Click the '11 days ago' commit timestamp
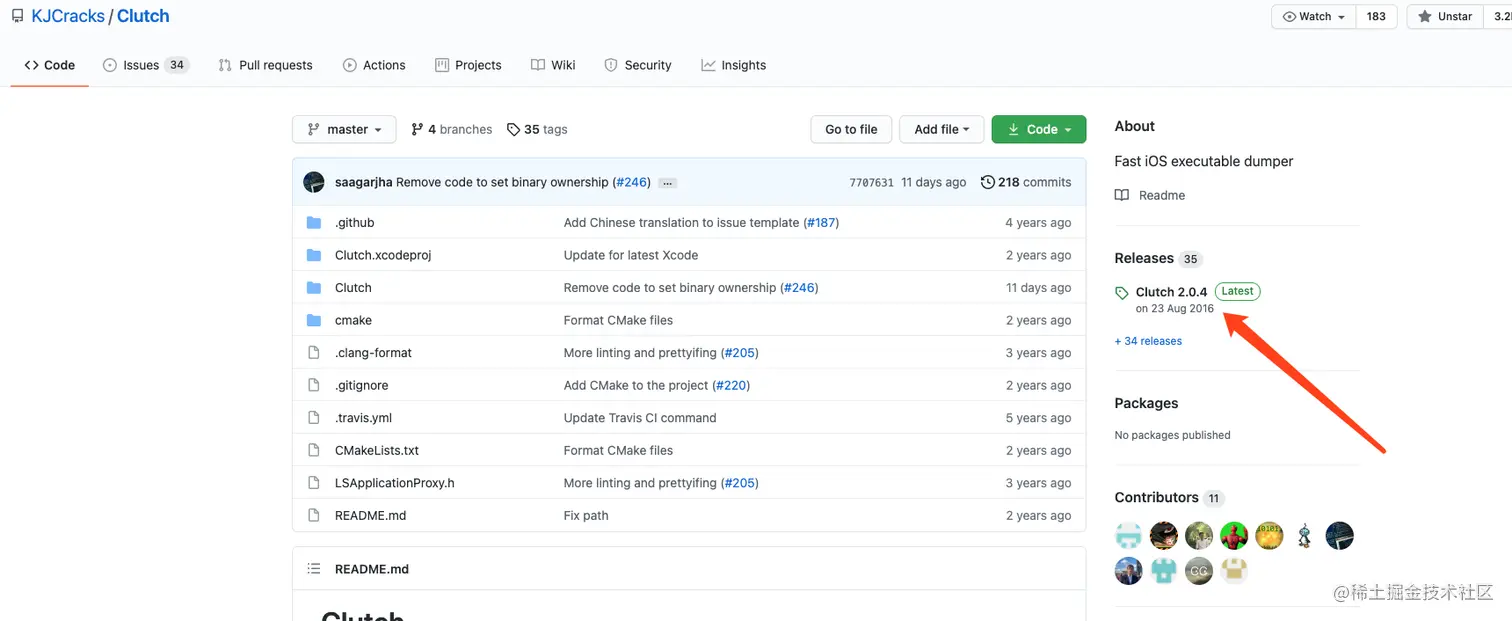 [x=933, y=182]
